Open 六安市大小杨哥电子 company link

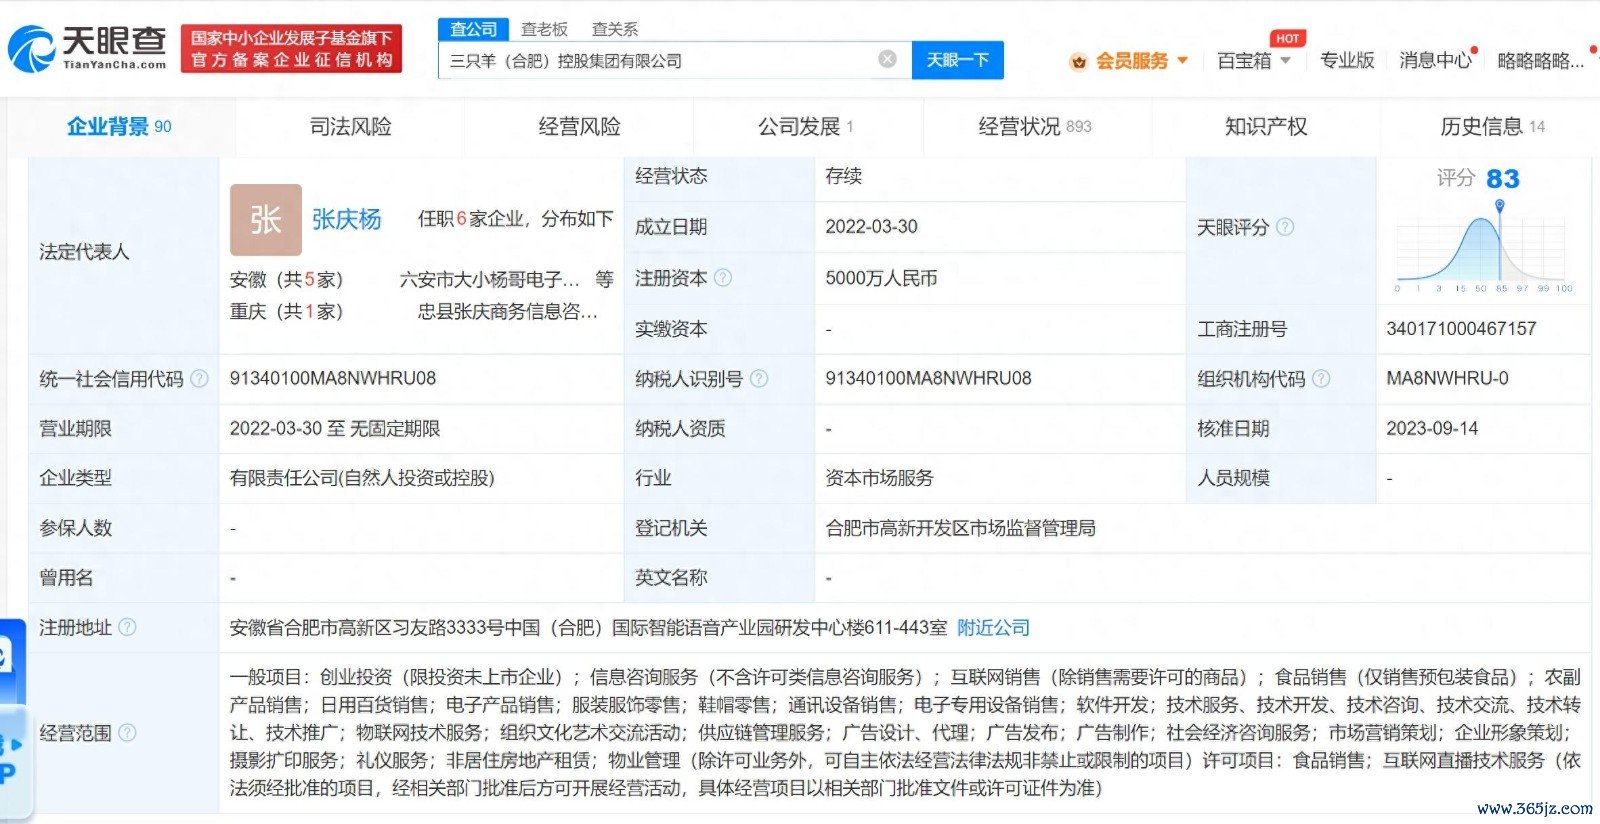[x=490, y=279]
